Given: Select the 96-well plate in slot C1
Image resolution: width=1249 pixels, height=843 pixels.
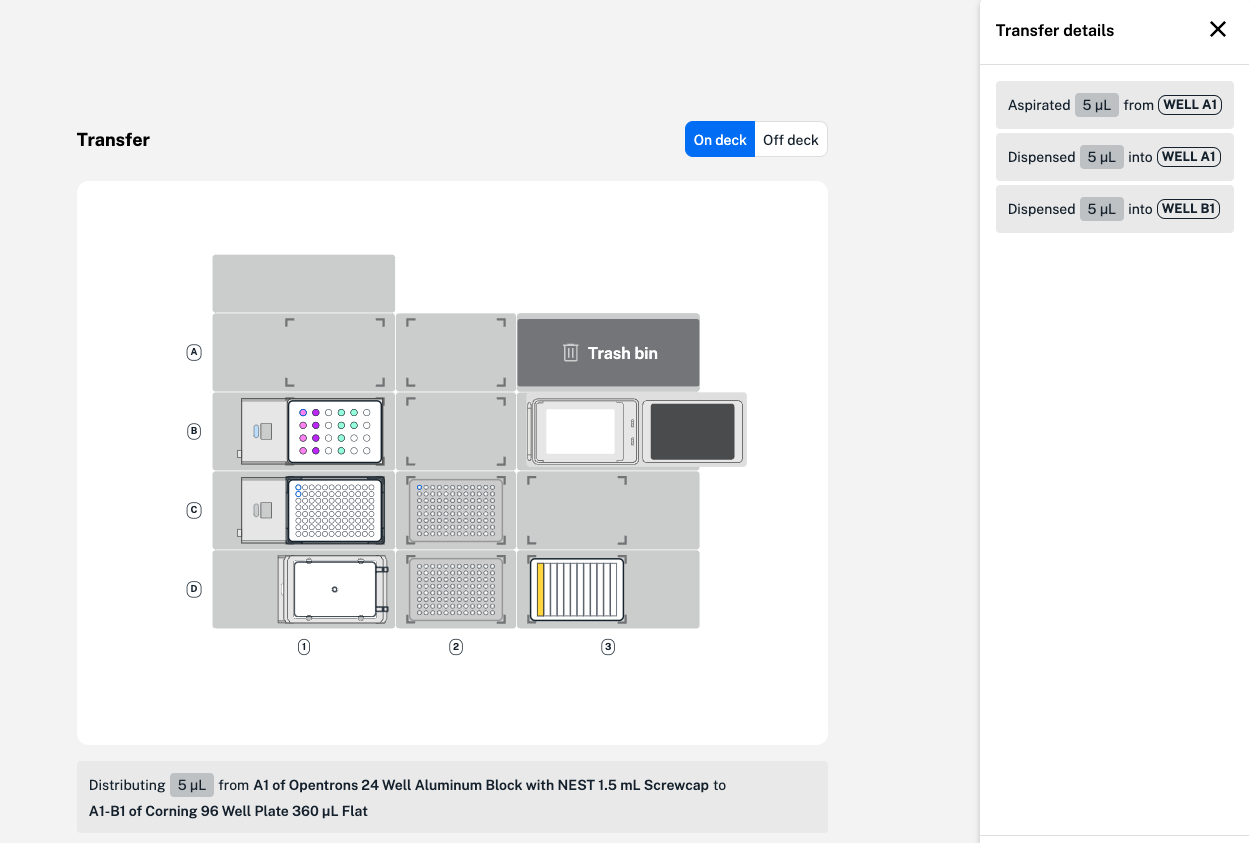Looking at the screenshot, I should click(335, 510).
